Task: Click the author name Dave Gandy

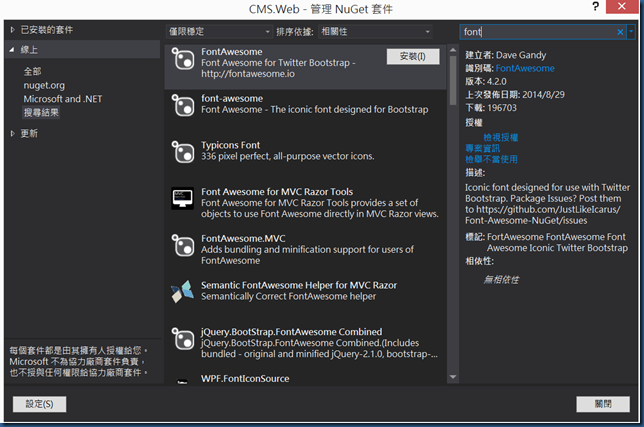Action: coord(521,55)
